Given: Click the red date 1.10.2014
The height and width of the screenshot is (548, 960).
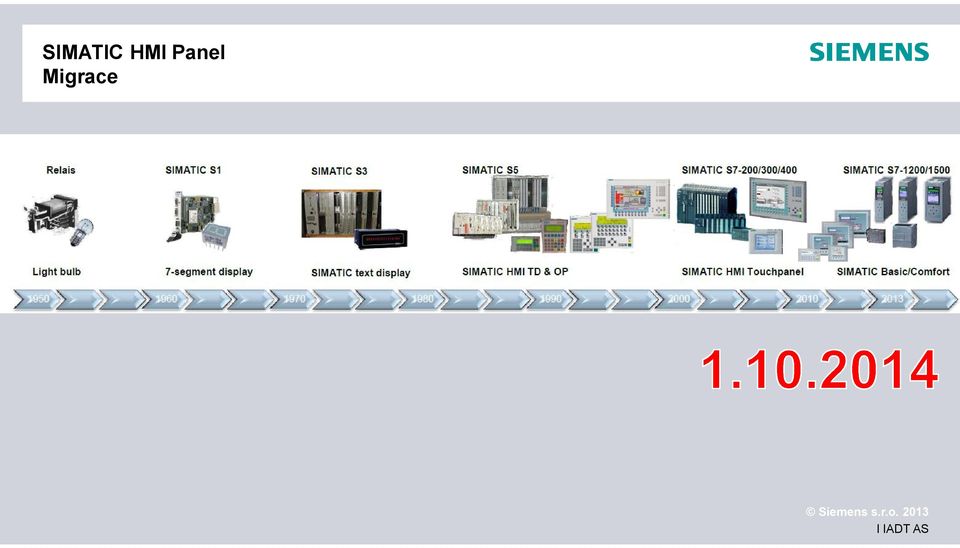Looking at the screenshot, I should pos(819,370).
